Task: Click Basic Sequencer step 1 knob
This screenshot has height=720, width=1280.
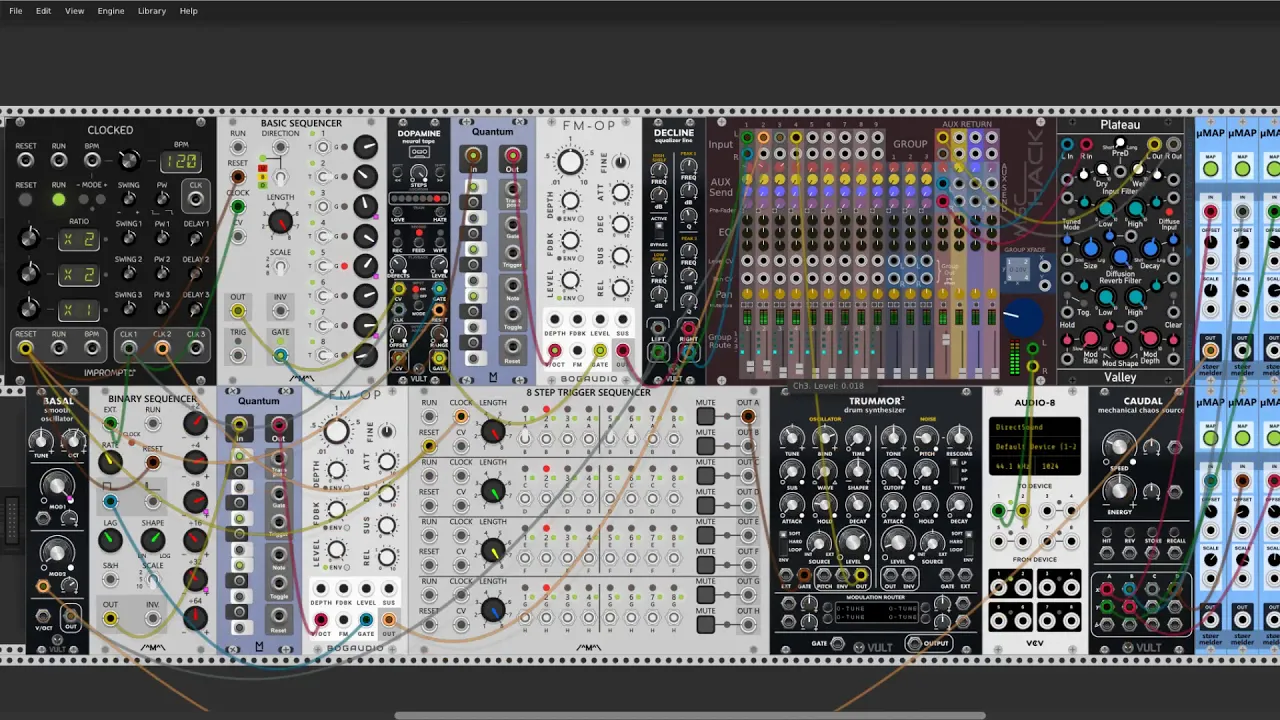Action: [366, 148]
